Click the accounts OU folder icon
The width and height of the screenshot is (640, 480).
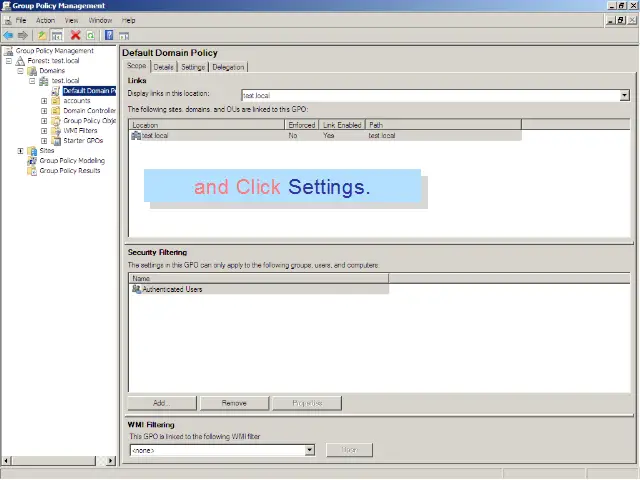pos(56,101)
